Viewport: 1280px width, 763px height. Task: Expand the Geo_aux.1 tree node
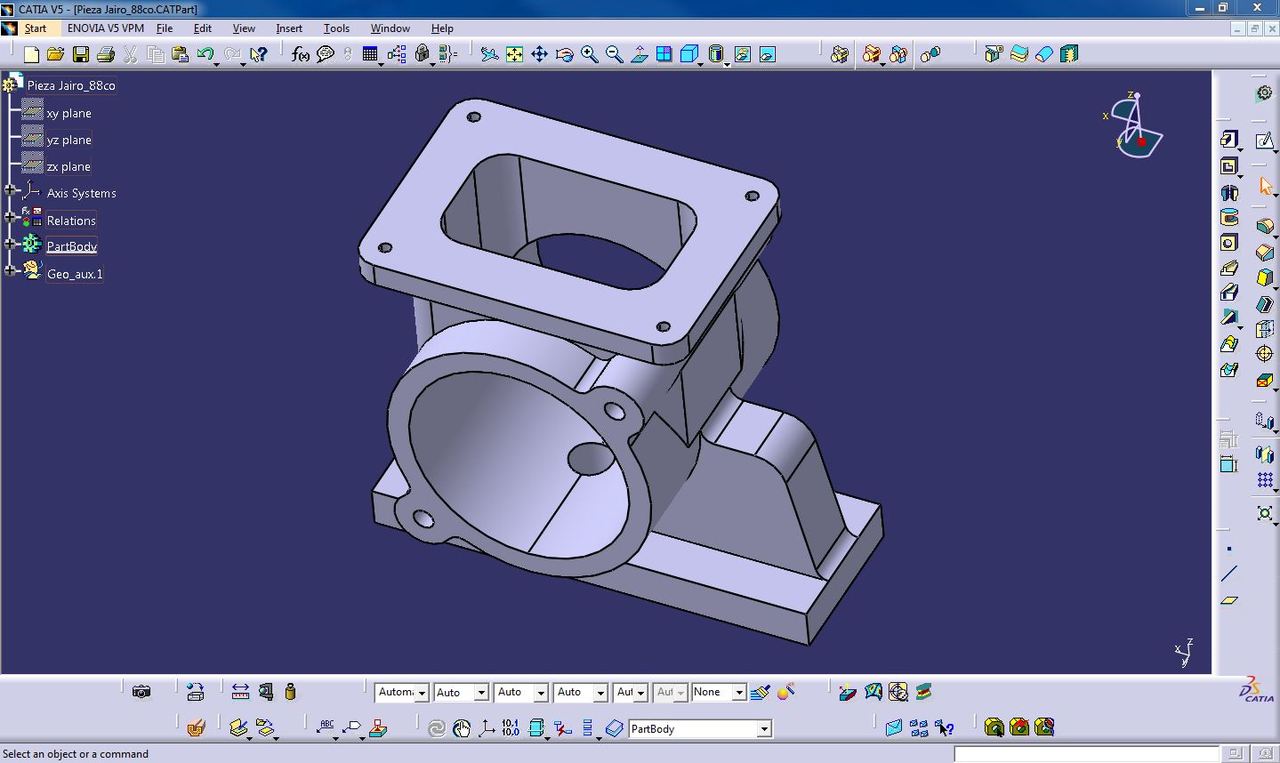tap(11, 270)
